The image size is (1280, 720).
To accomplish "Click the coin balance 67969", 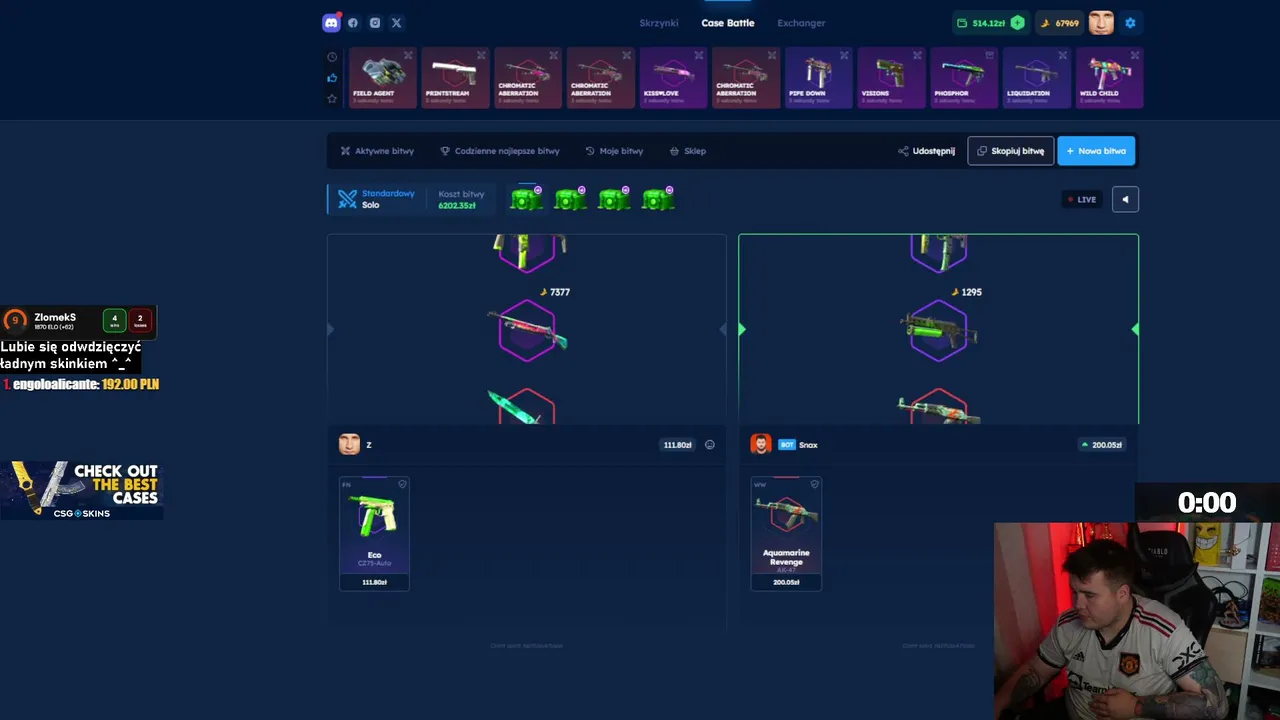I will (x=1060, y=23).
